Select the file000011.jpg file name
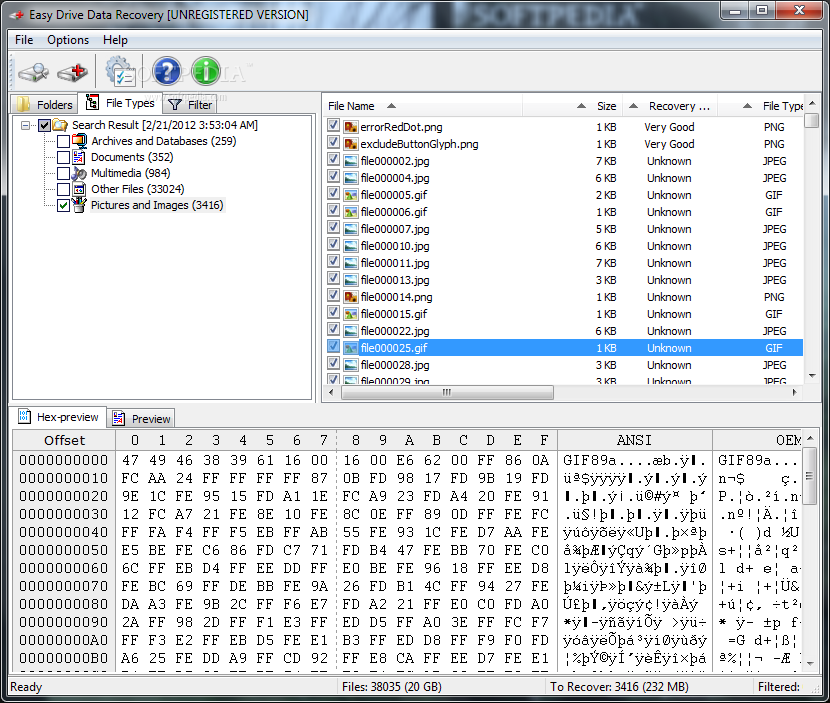830x703 pixels. (x=395, y=263)
